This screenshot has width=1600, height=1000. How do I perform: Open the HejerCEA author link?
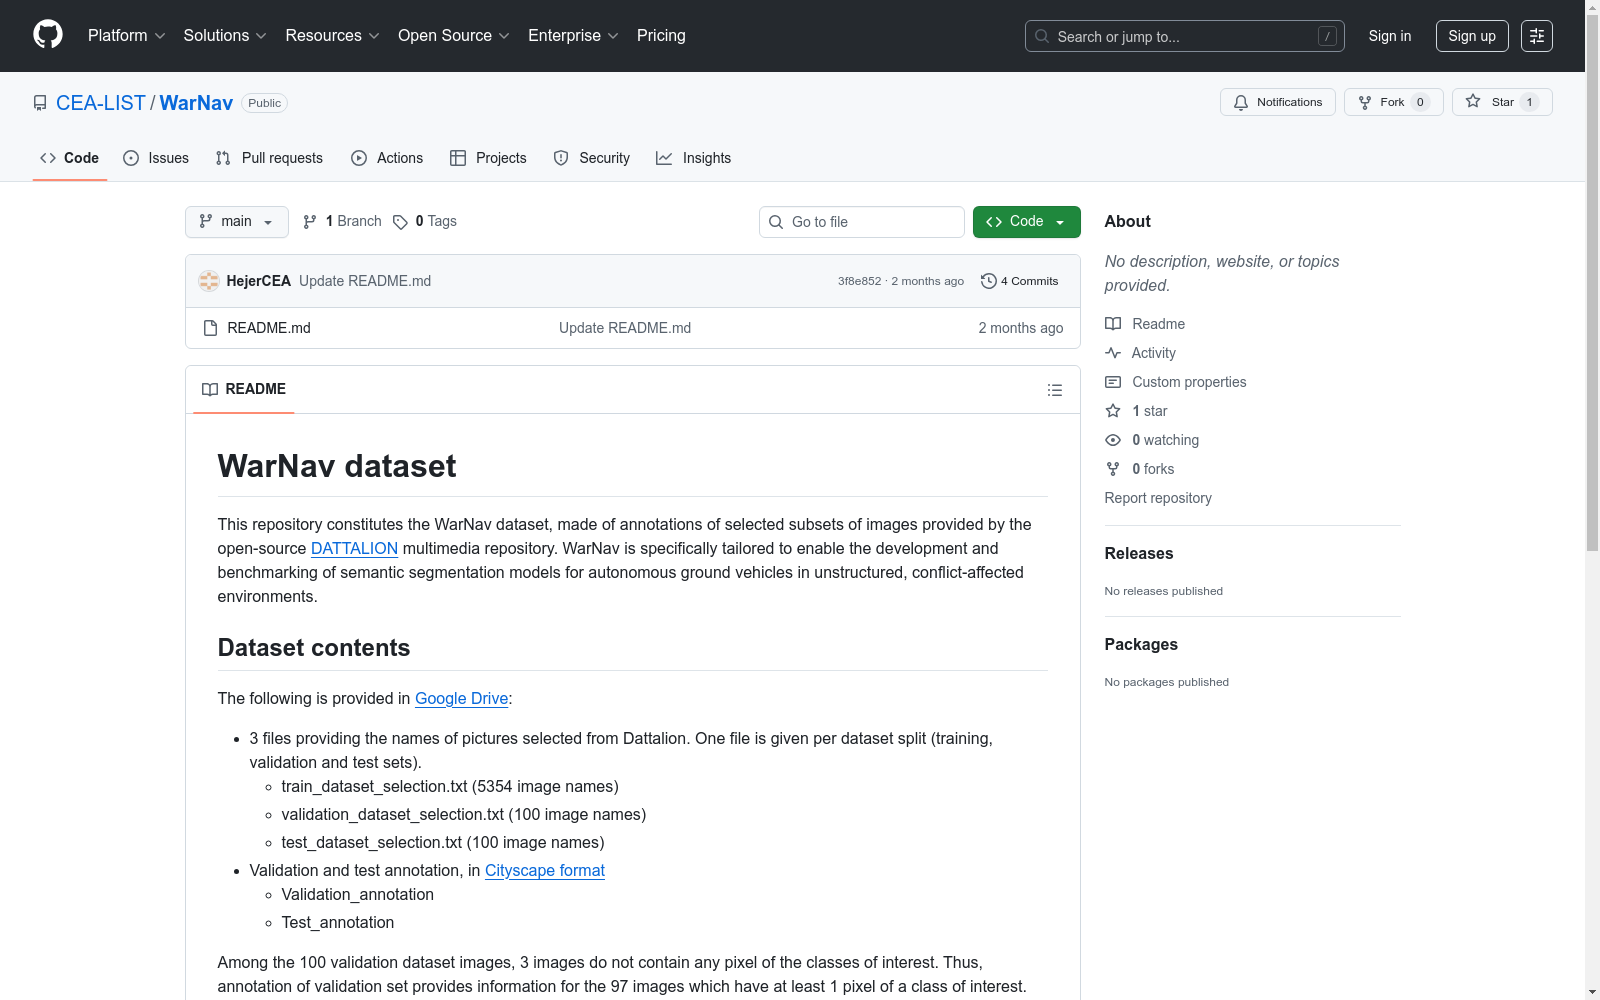[x=259, y=281]
